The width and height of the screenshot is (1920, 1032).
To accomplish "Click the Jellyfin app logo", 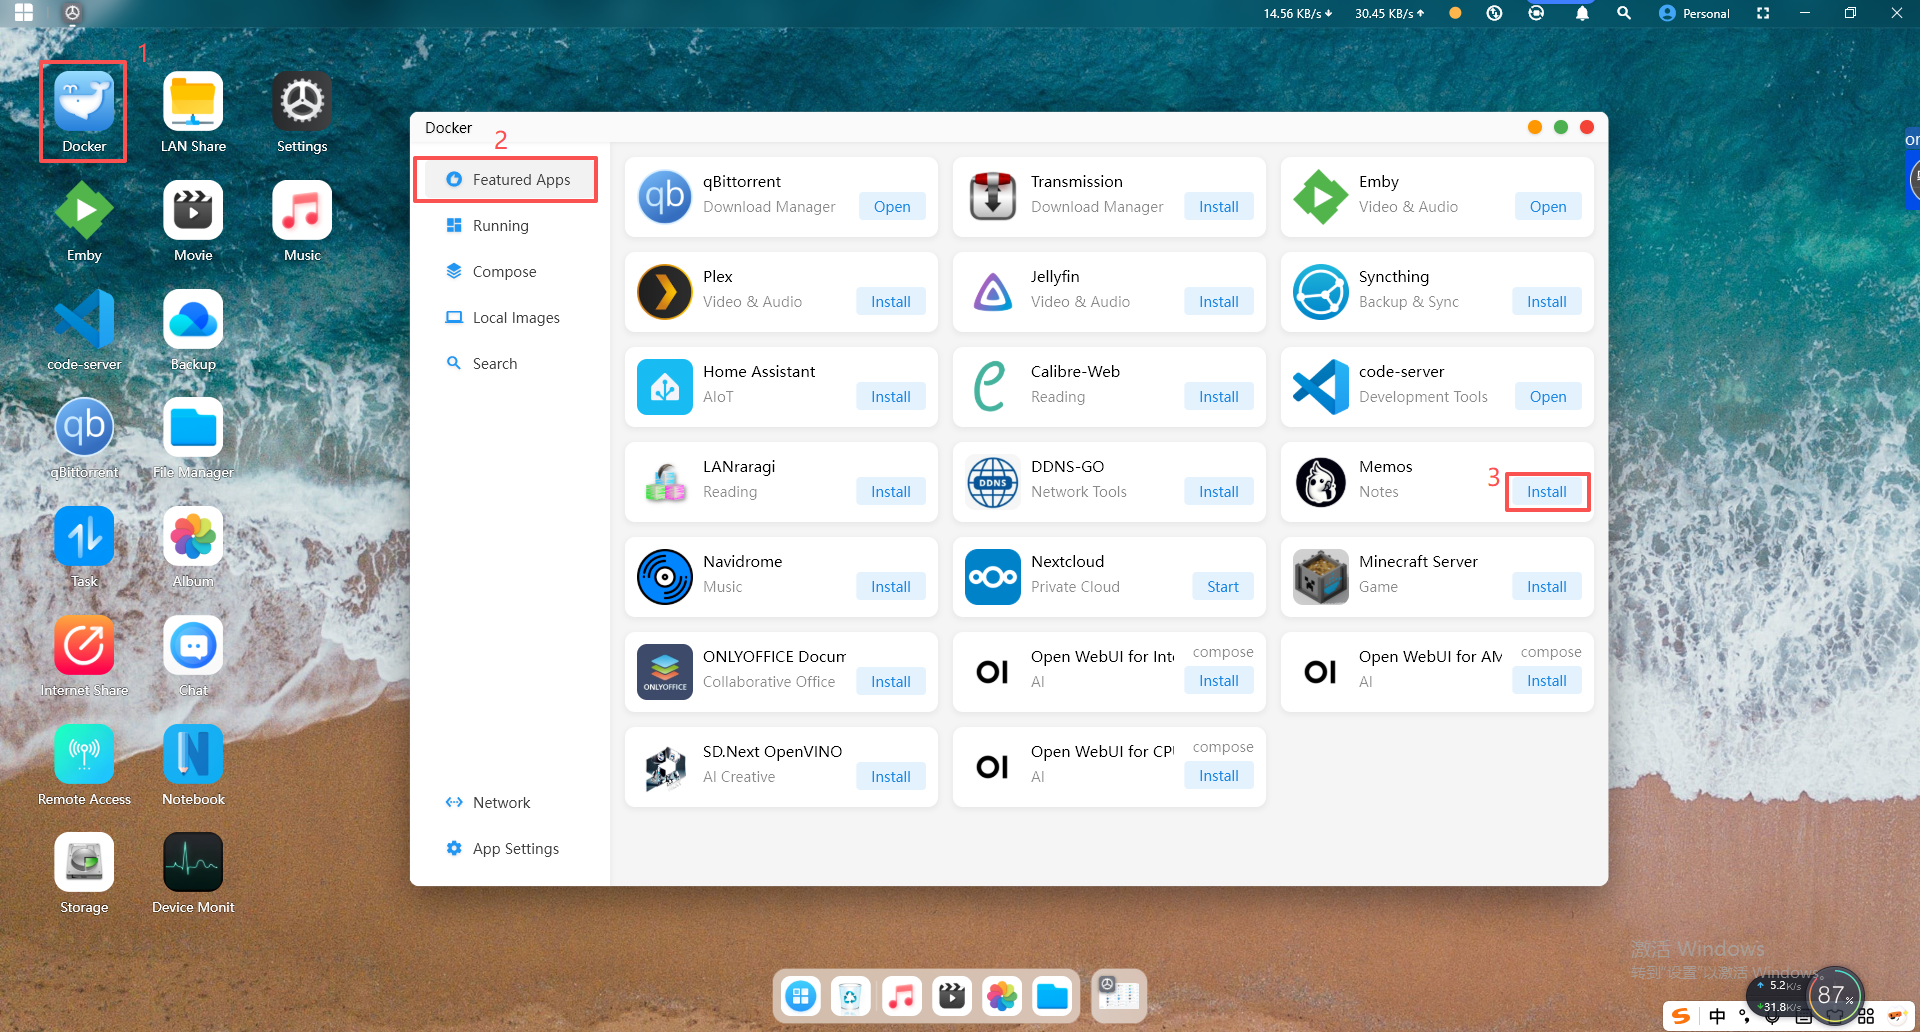I will [993, 292].
